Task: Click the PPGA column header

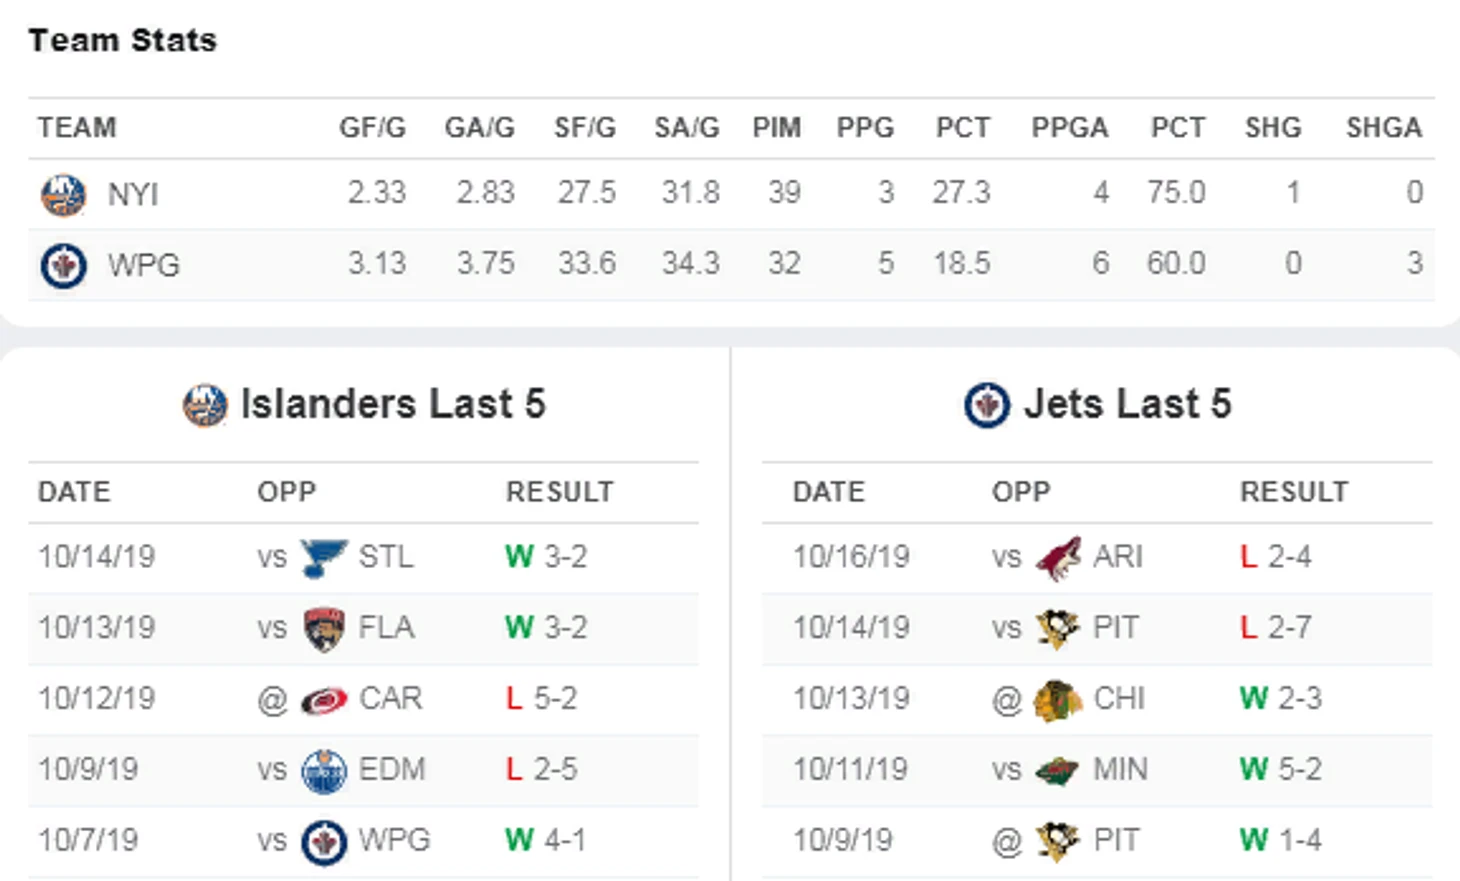Action: click(x=1069, y=128)
